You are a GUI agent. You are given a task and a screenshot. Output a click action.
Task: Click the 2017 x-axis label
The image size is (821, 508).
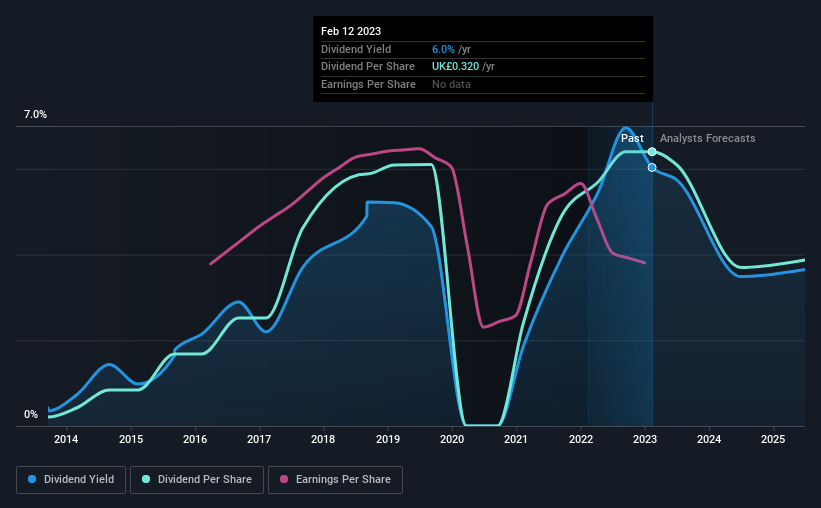pos(259,439)
